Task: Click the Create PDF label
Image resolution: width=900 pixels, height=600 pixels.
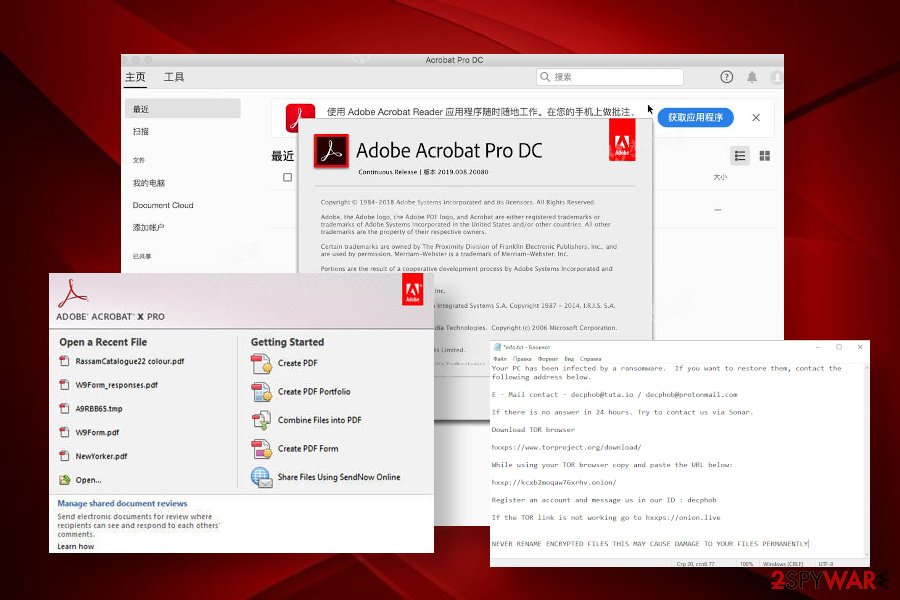Action: (x=297, y=363)
